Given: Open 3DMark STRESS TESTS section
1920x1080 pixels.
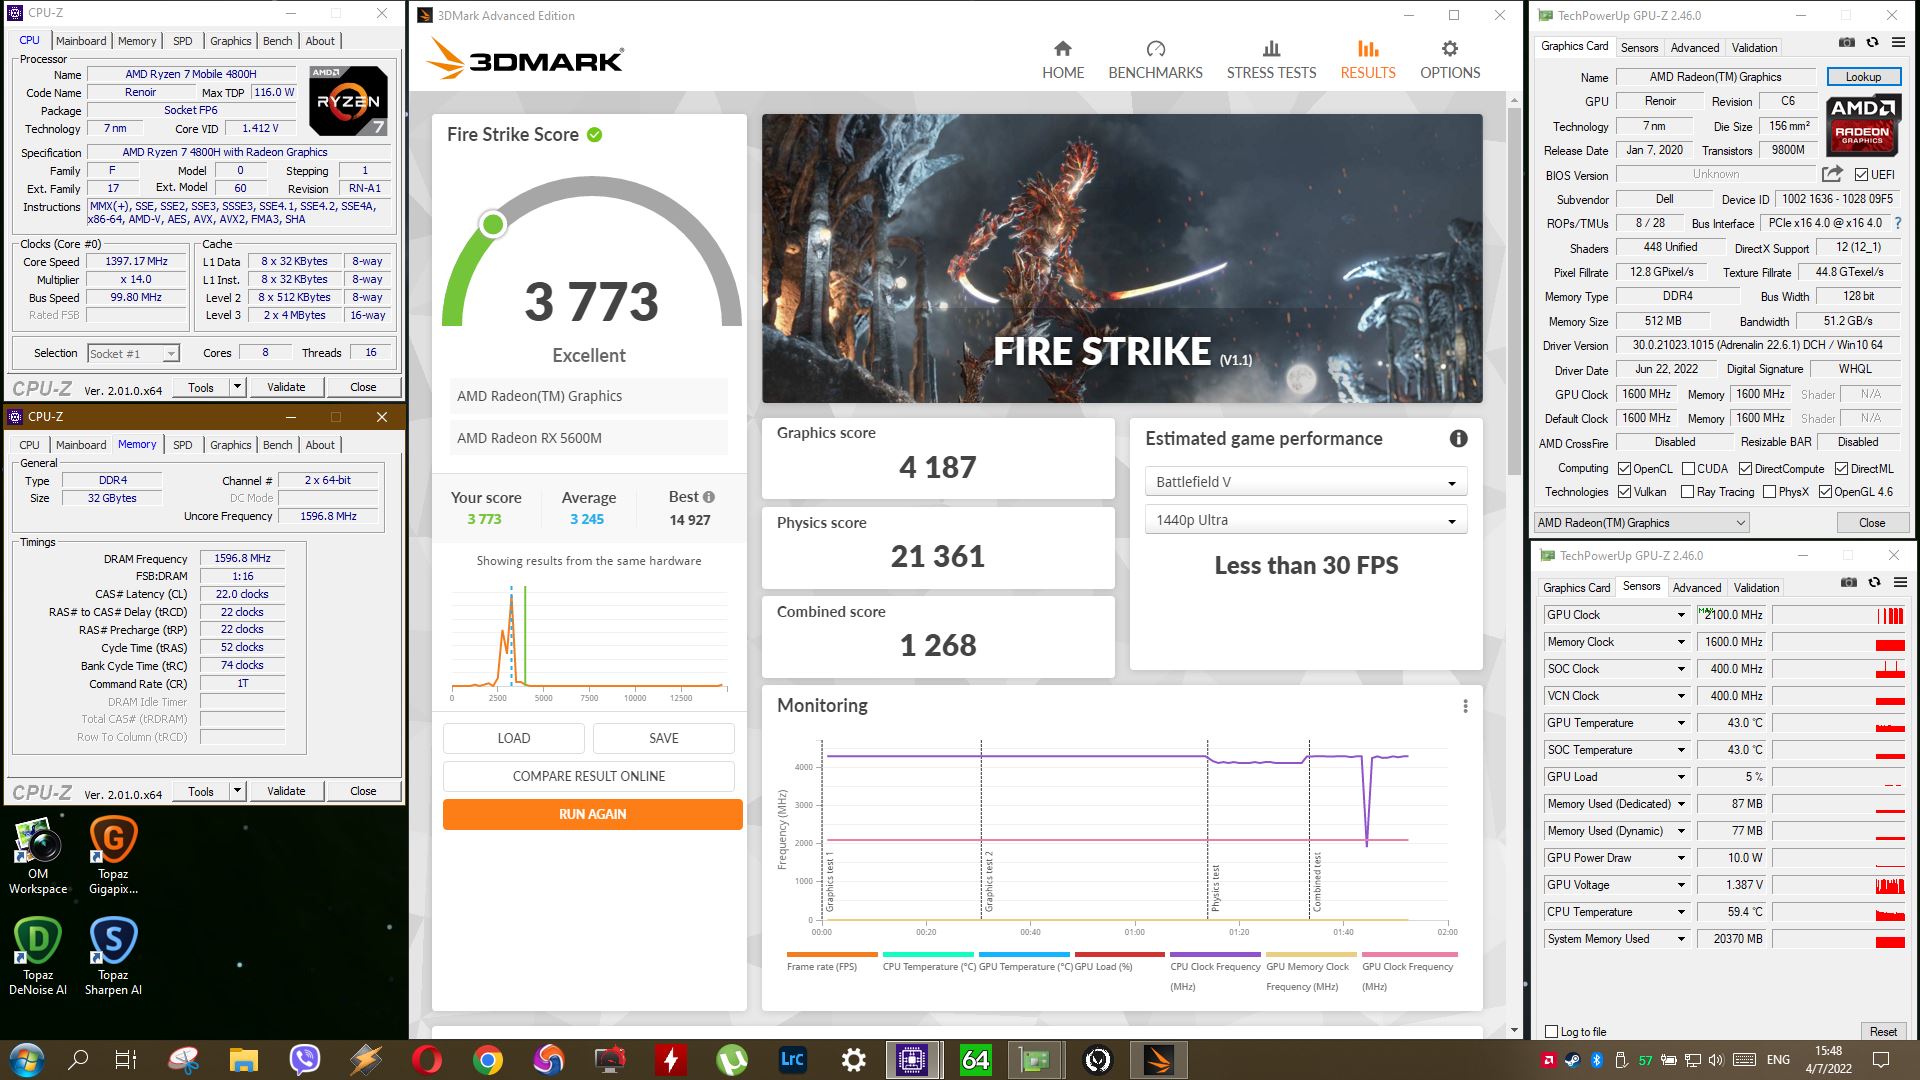Looking at the screenshot, I should [x=1271, y=60].
